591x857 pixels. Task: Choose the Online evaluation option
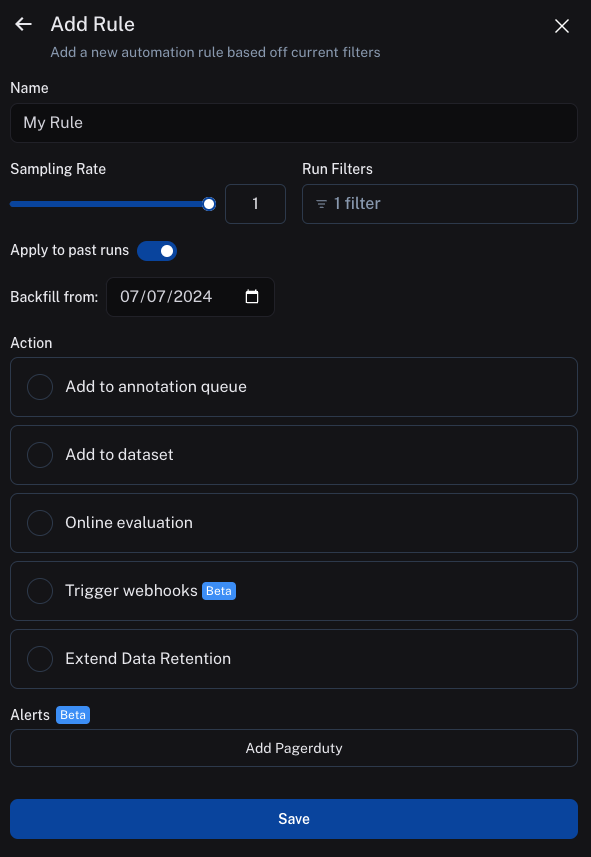(x=294, y=523)
